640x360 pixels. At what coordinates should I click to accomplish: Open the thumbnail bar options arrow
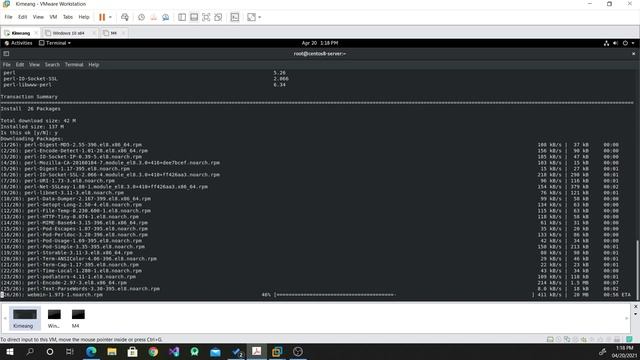coord(636,314)
